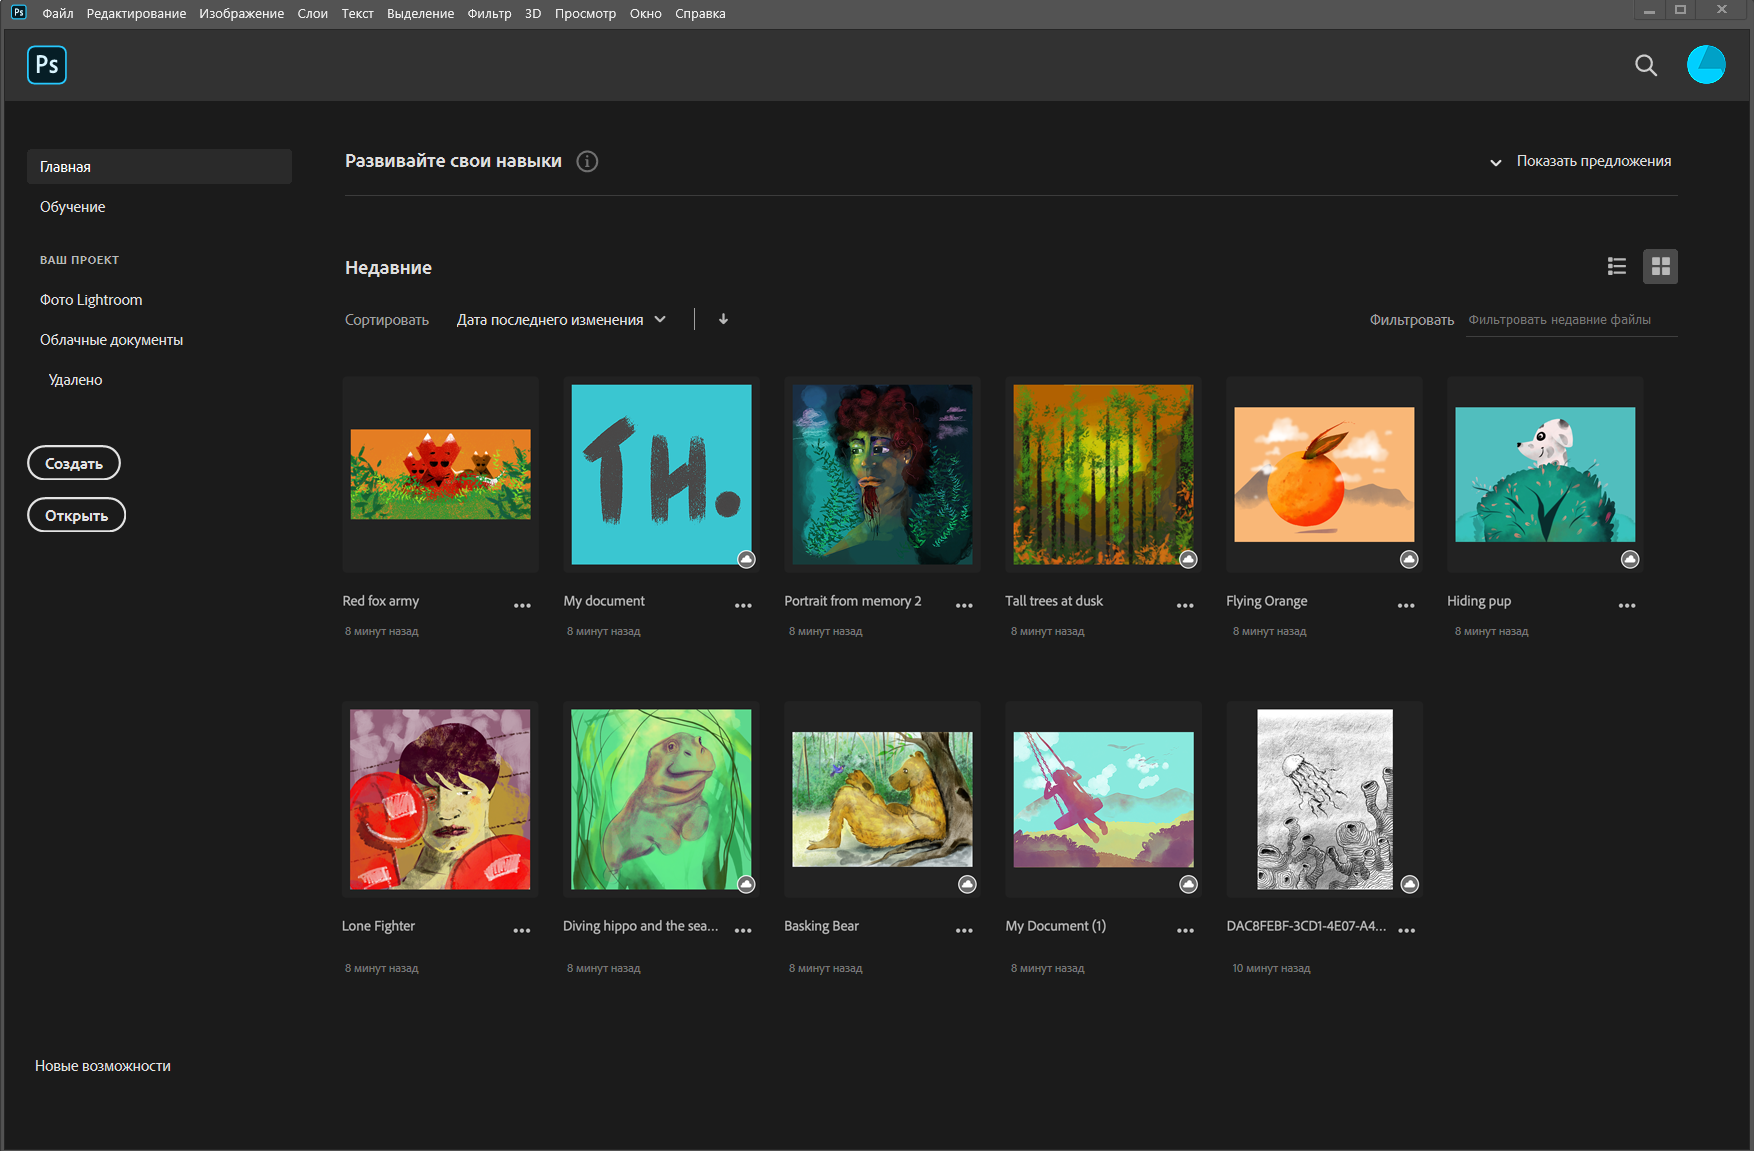The width and height of the screenshot is (1754, 1151).
Task: Click the cloud badge on Hiding pup thumbnail
Action: click(x=1629, y=560)
